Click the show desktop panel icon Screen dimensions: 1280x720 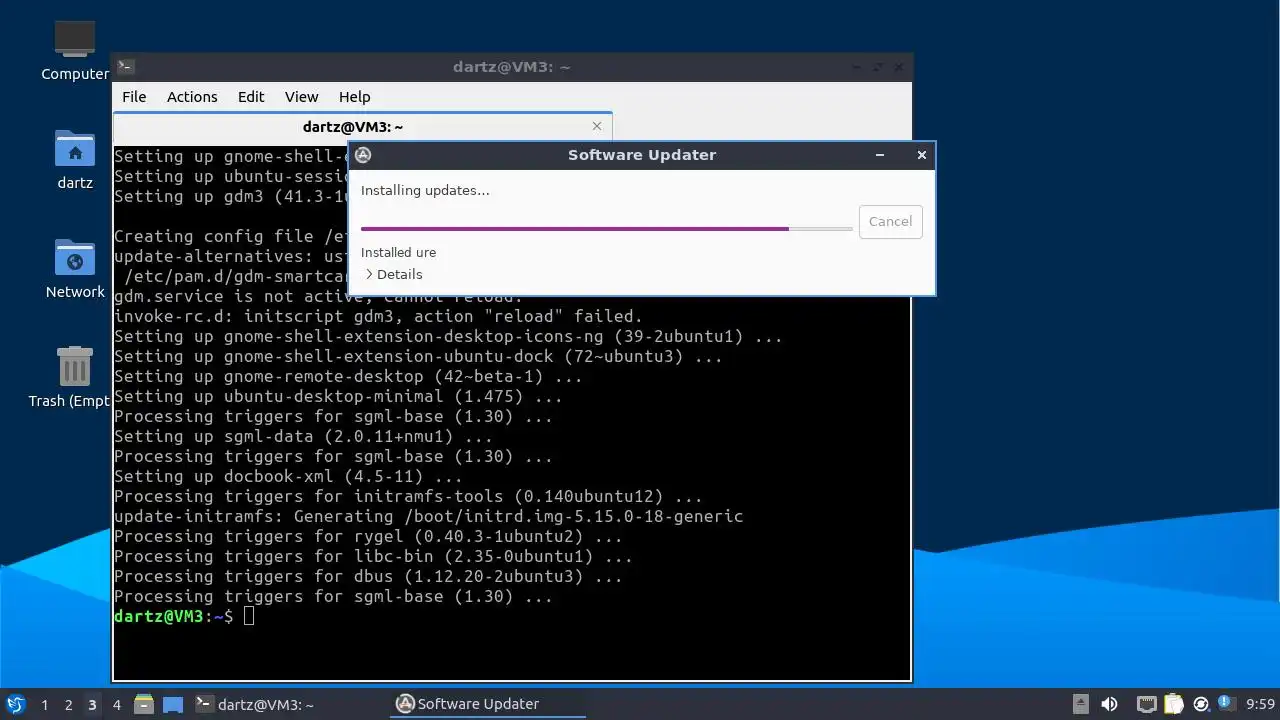click(173, 704)
